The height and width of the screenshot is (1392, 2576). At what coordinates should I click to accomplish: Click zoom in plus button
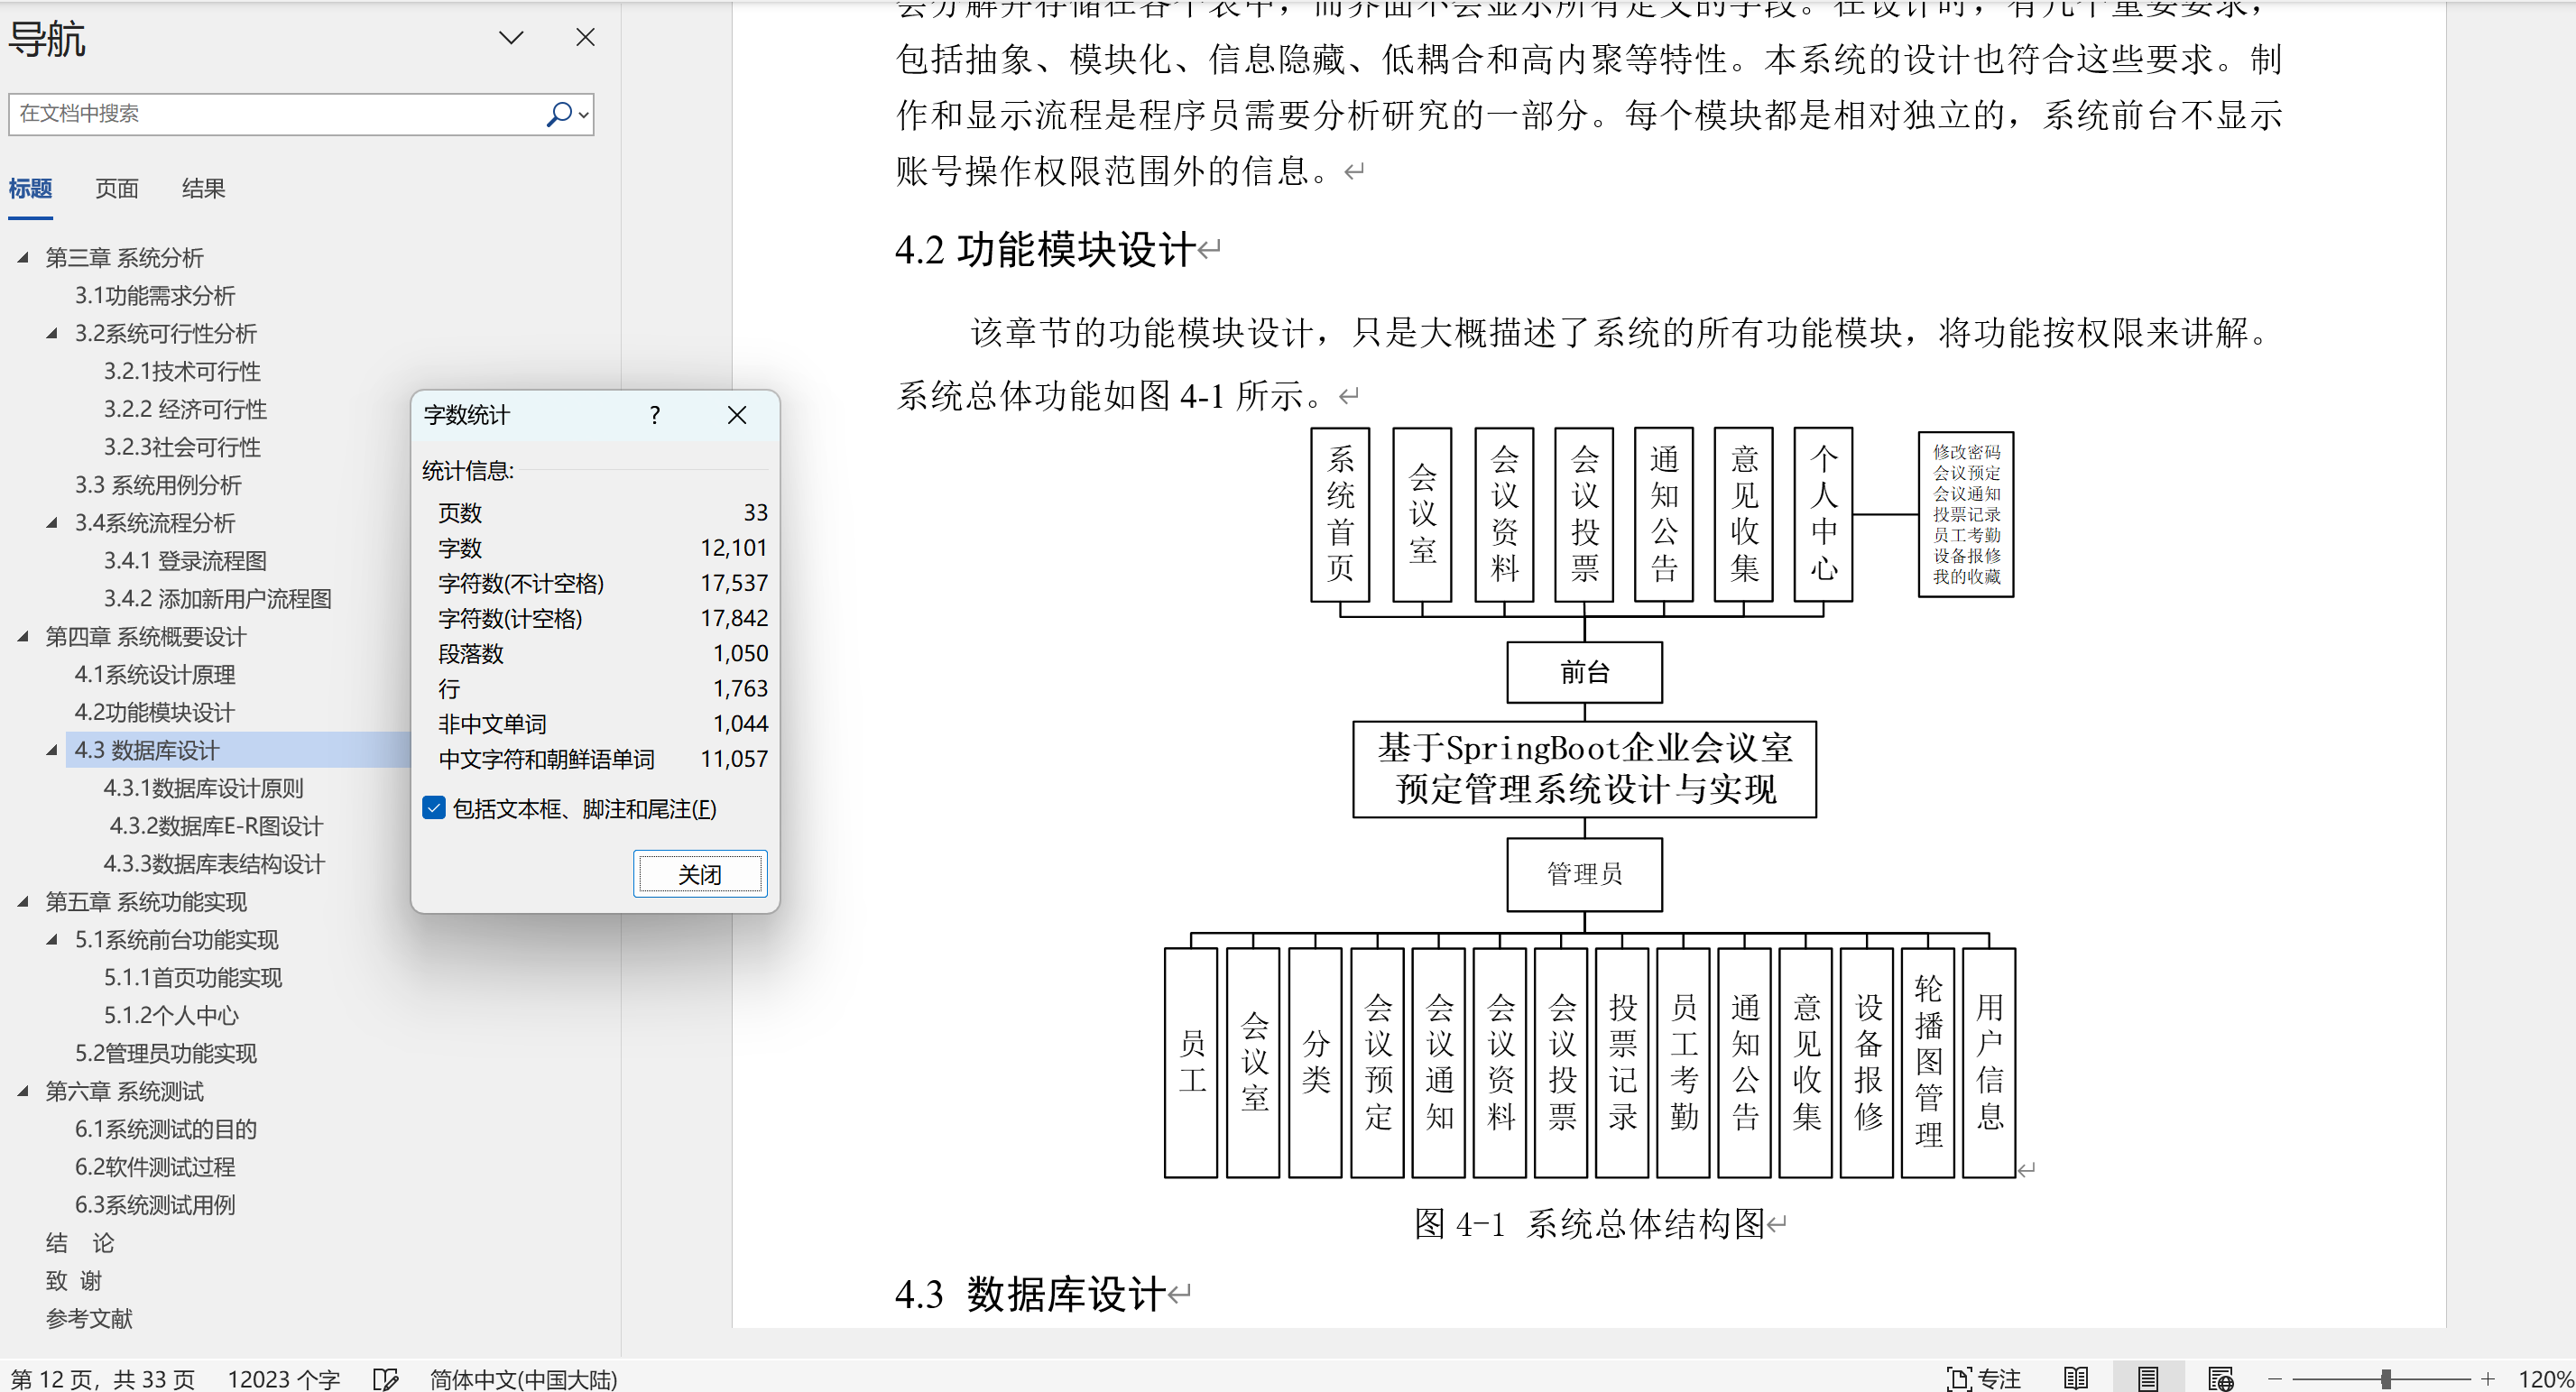[x=2488, y=1379]
